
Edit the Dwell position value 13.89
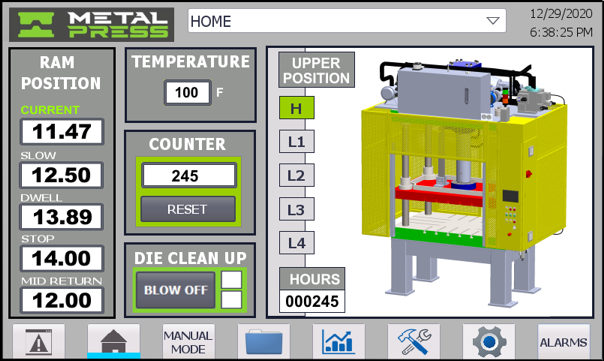[x=62, y=217]
